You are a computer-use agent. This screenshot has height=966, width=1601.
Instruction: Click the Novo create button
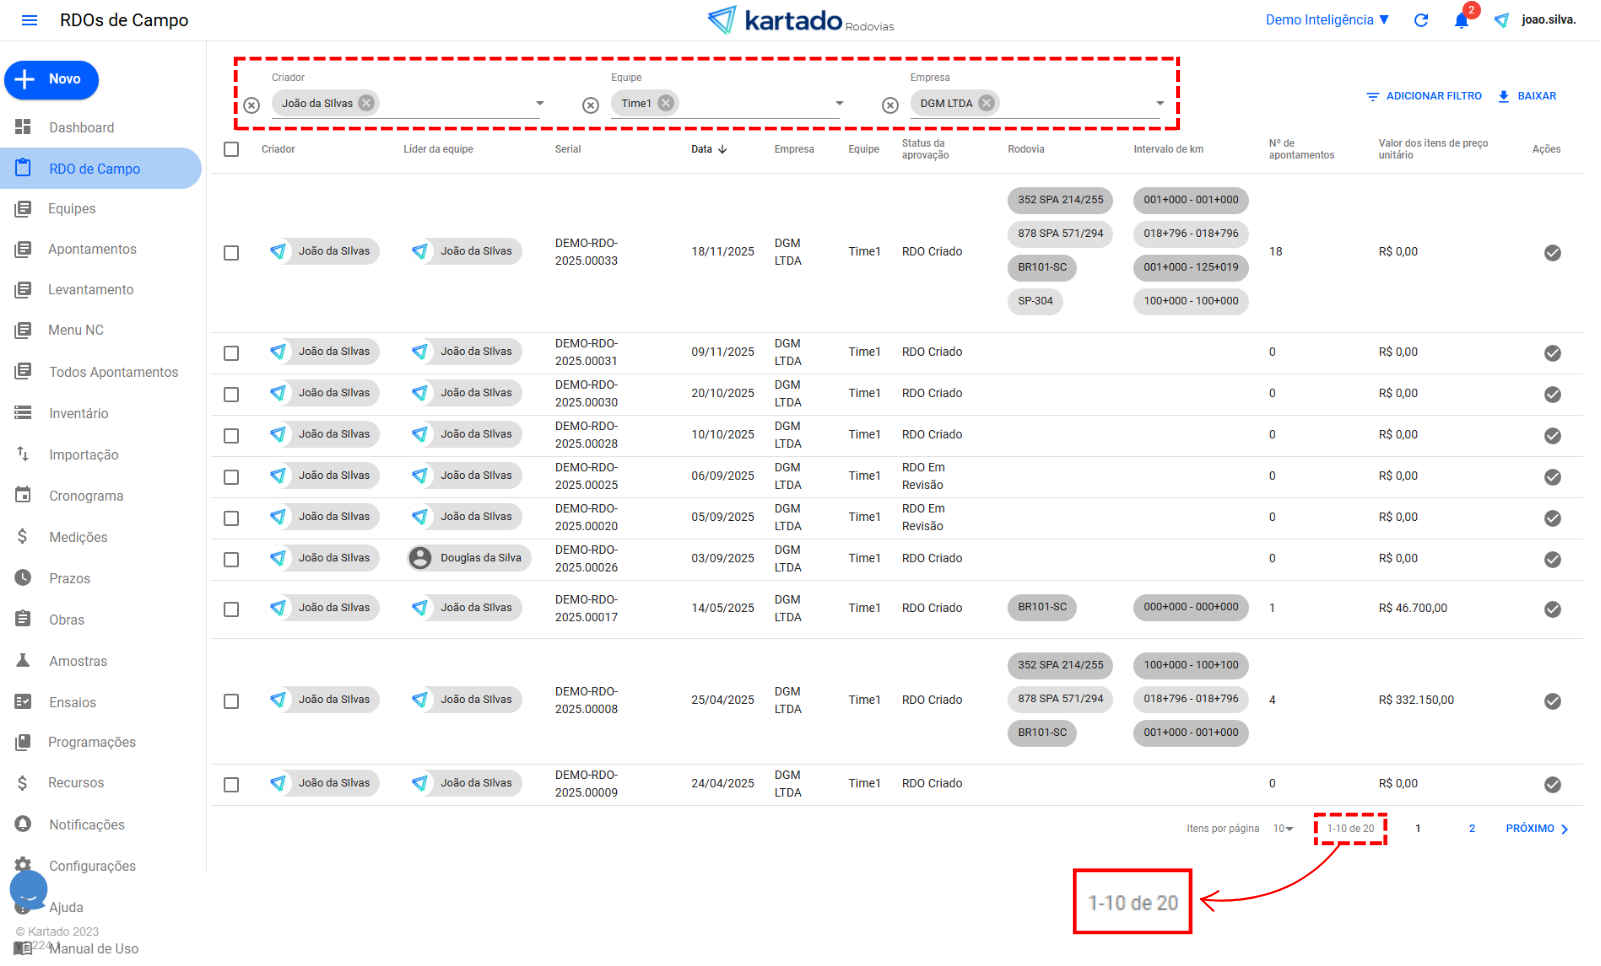52,80
